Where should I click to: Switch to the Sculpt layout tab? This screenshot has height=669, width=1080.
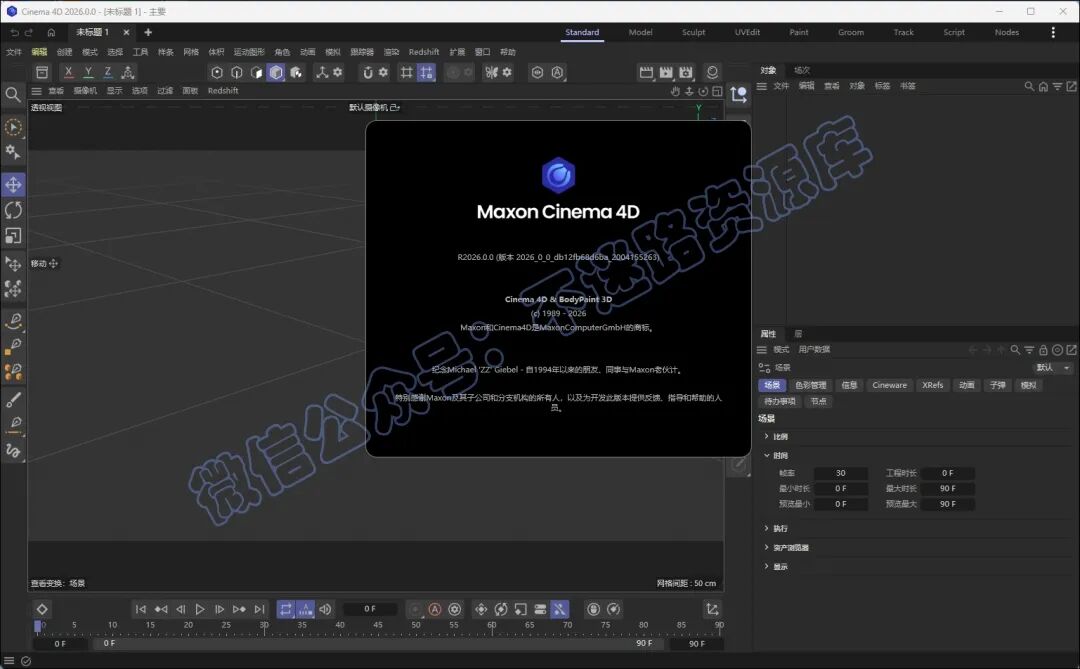[694, 32]
